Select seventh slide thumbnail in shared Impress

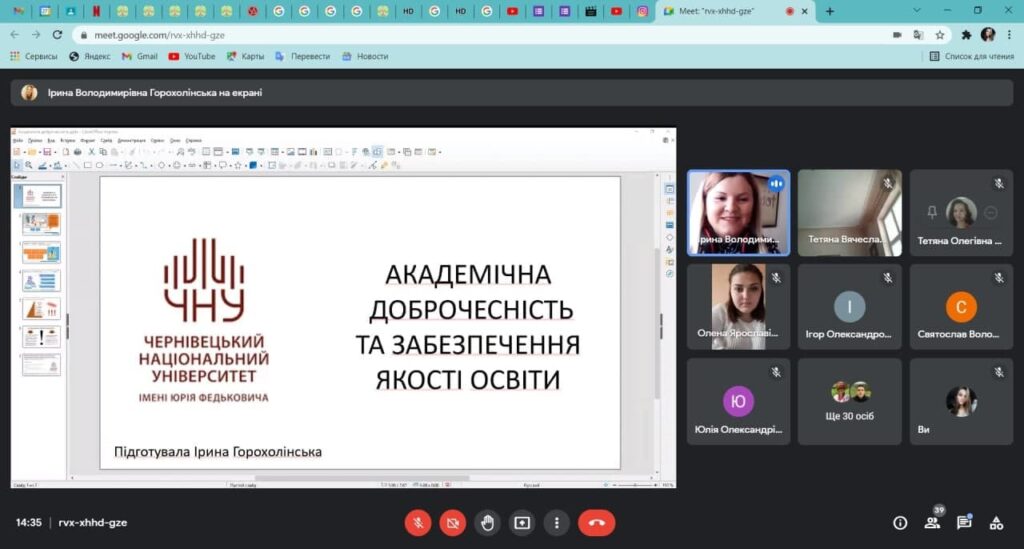tap(41, 365)
